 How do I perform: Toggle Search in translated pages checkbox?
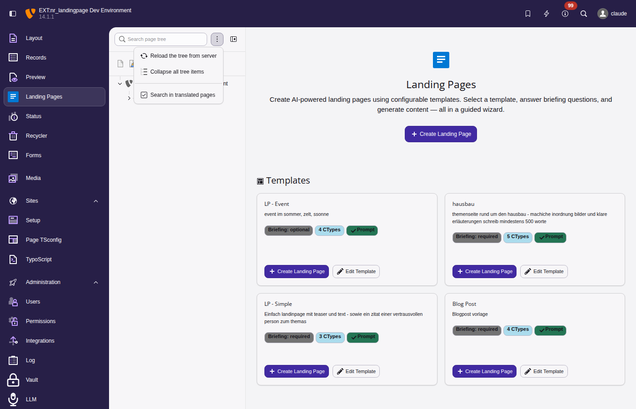144,95
